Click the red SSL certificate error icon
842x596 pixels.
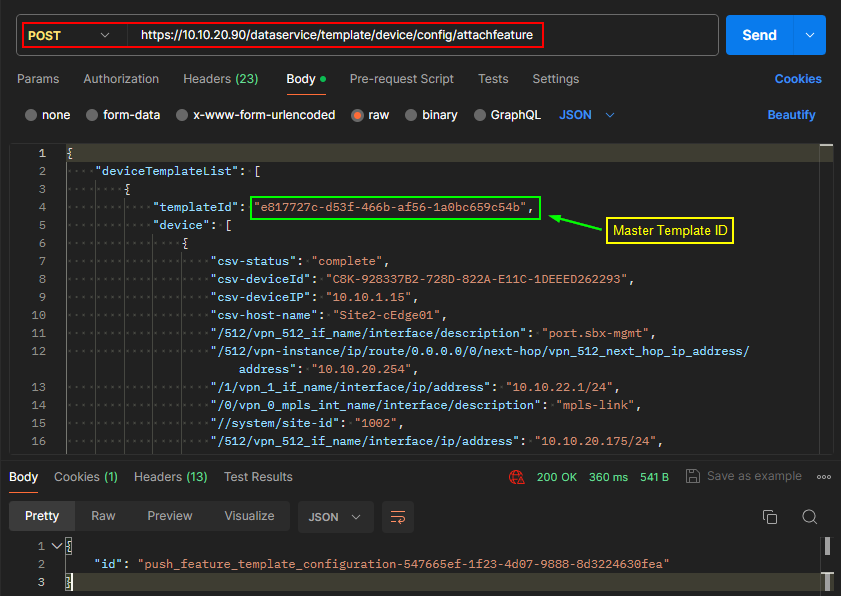pos(516,477)
